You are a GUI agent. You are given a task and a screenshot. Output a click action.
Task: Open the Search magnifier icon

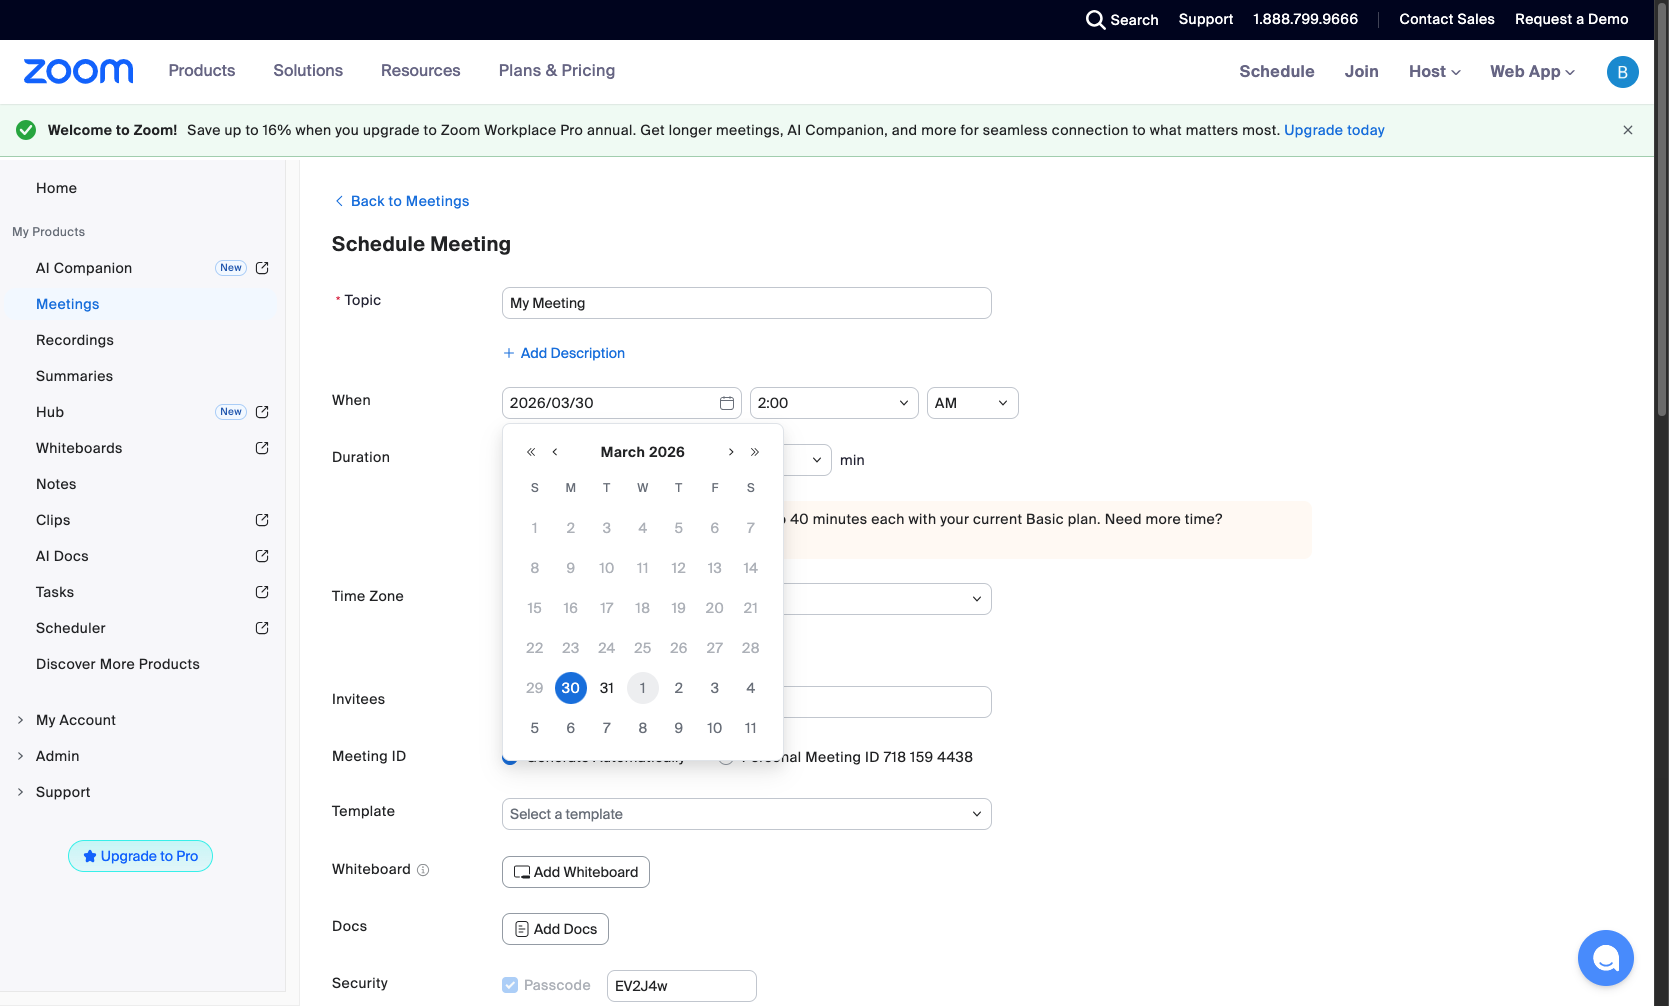pos(1095,20)
